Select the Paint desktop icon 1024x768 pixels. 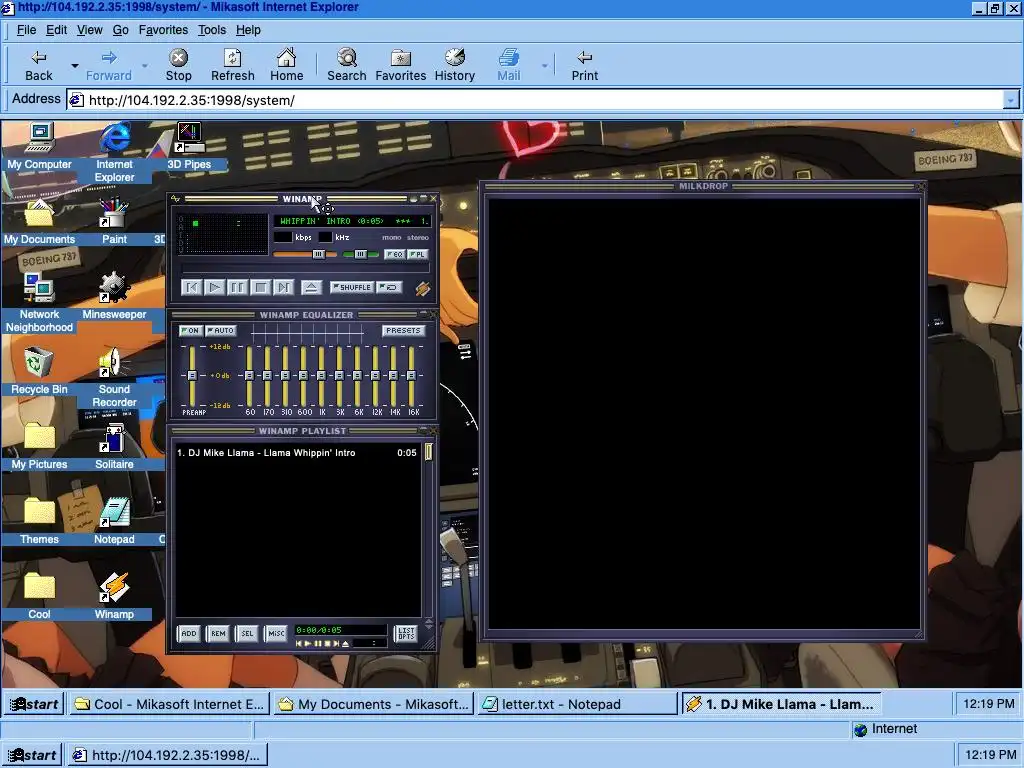point(114,221)
